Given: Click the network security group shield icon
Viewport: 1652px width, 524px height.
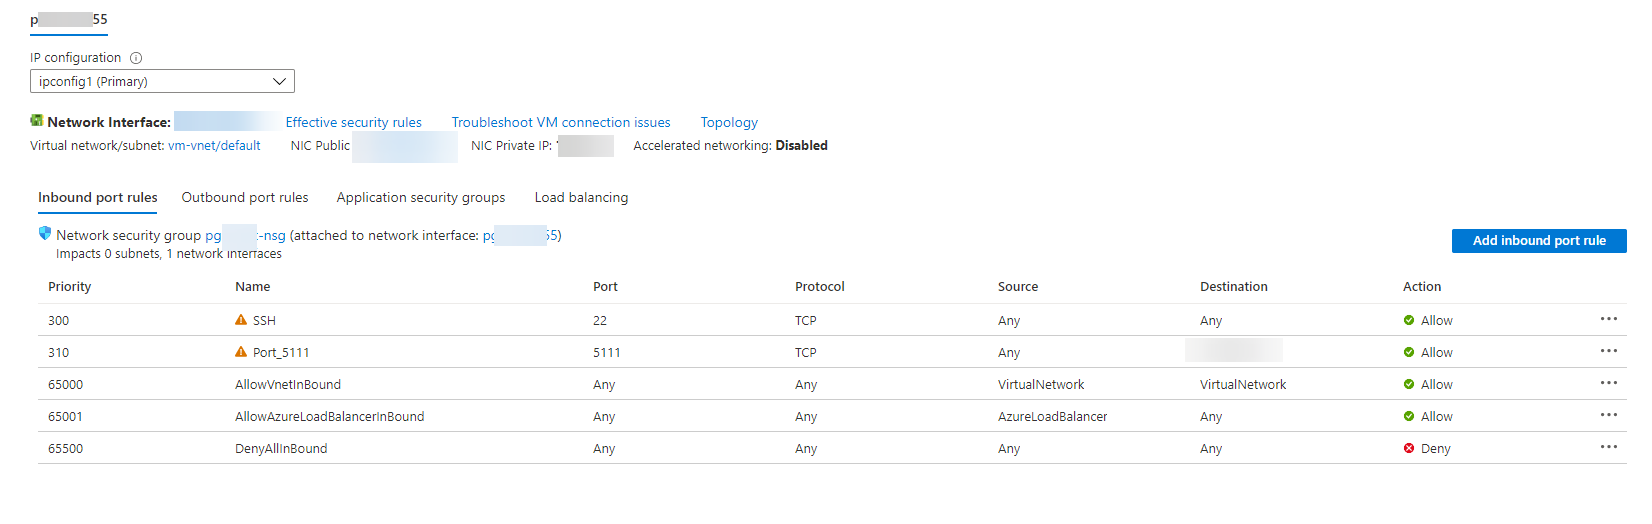Looking at the screenshot, I should [x=45, y=234].
